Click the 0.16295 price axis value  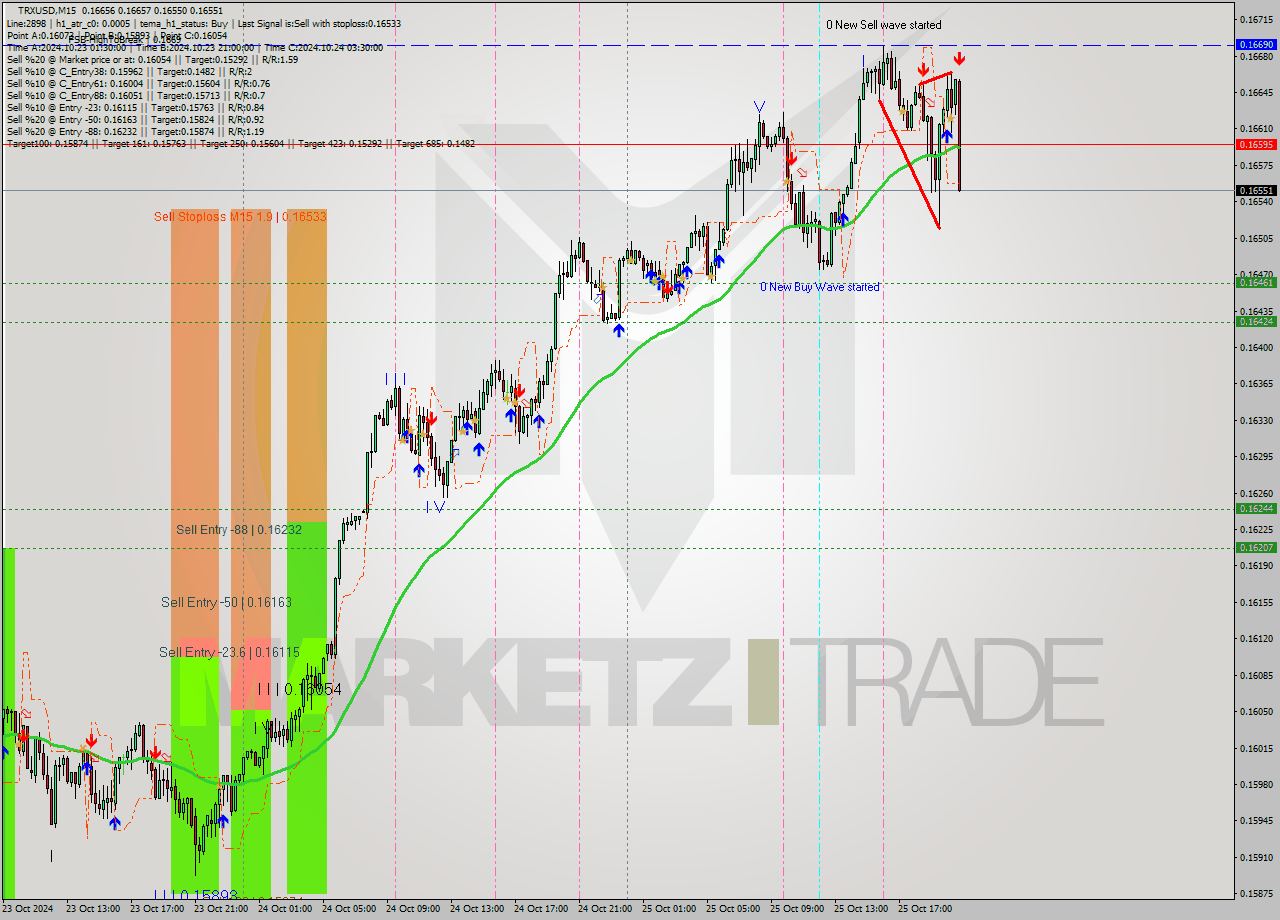tap(1256, 456)
